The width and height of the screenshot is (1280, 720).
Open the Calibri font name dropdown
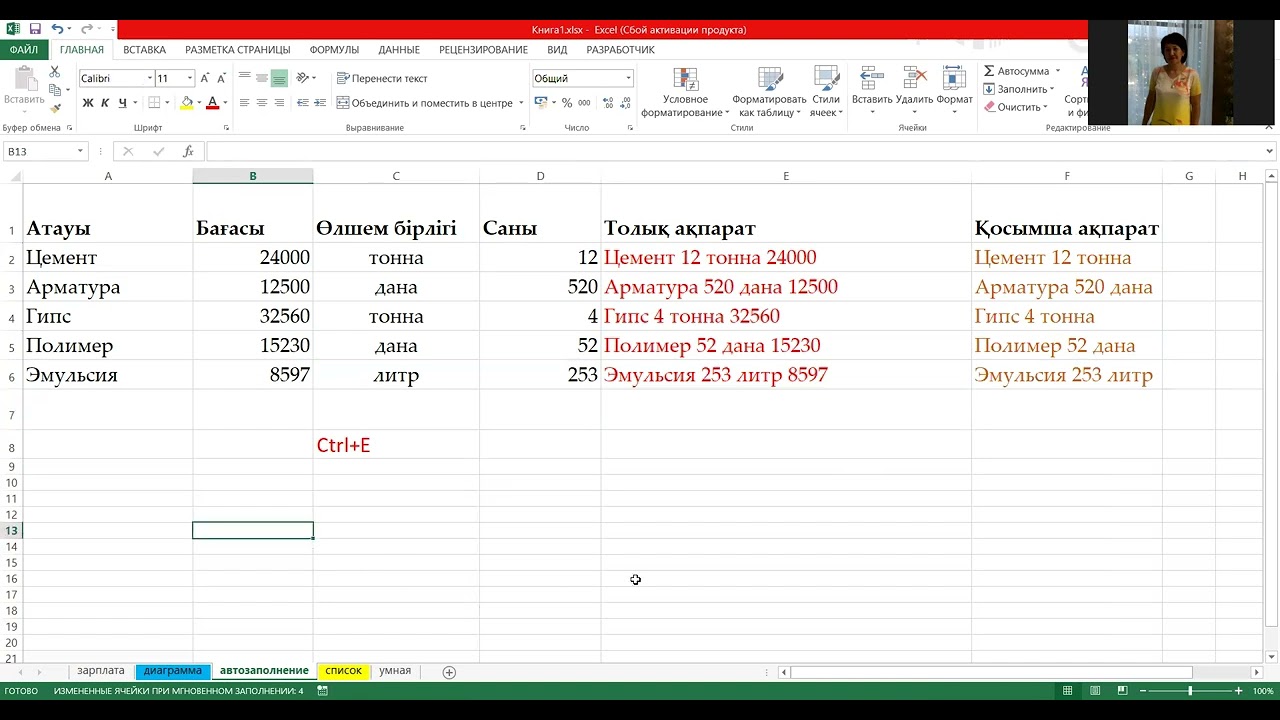pyautogui.click(x=150, y=78)
